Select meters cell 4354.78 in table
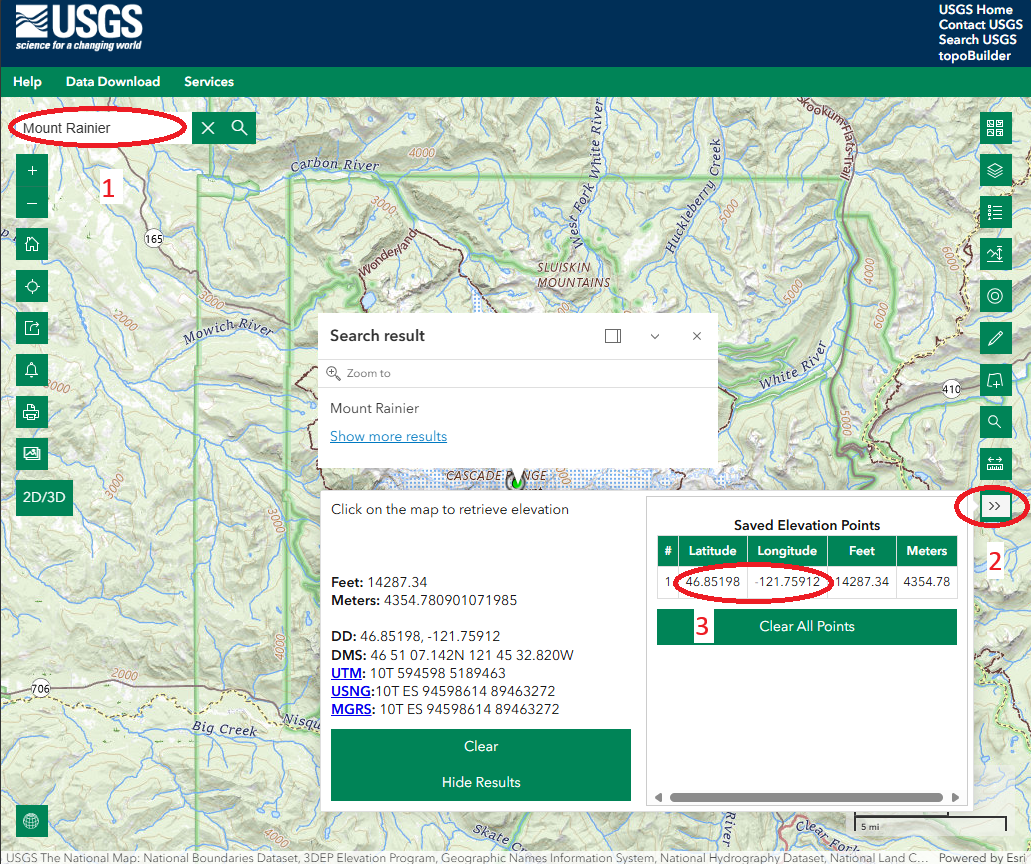The image size is (1031, 864). [926, 582]
